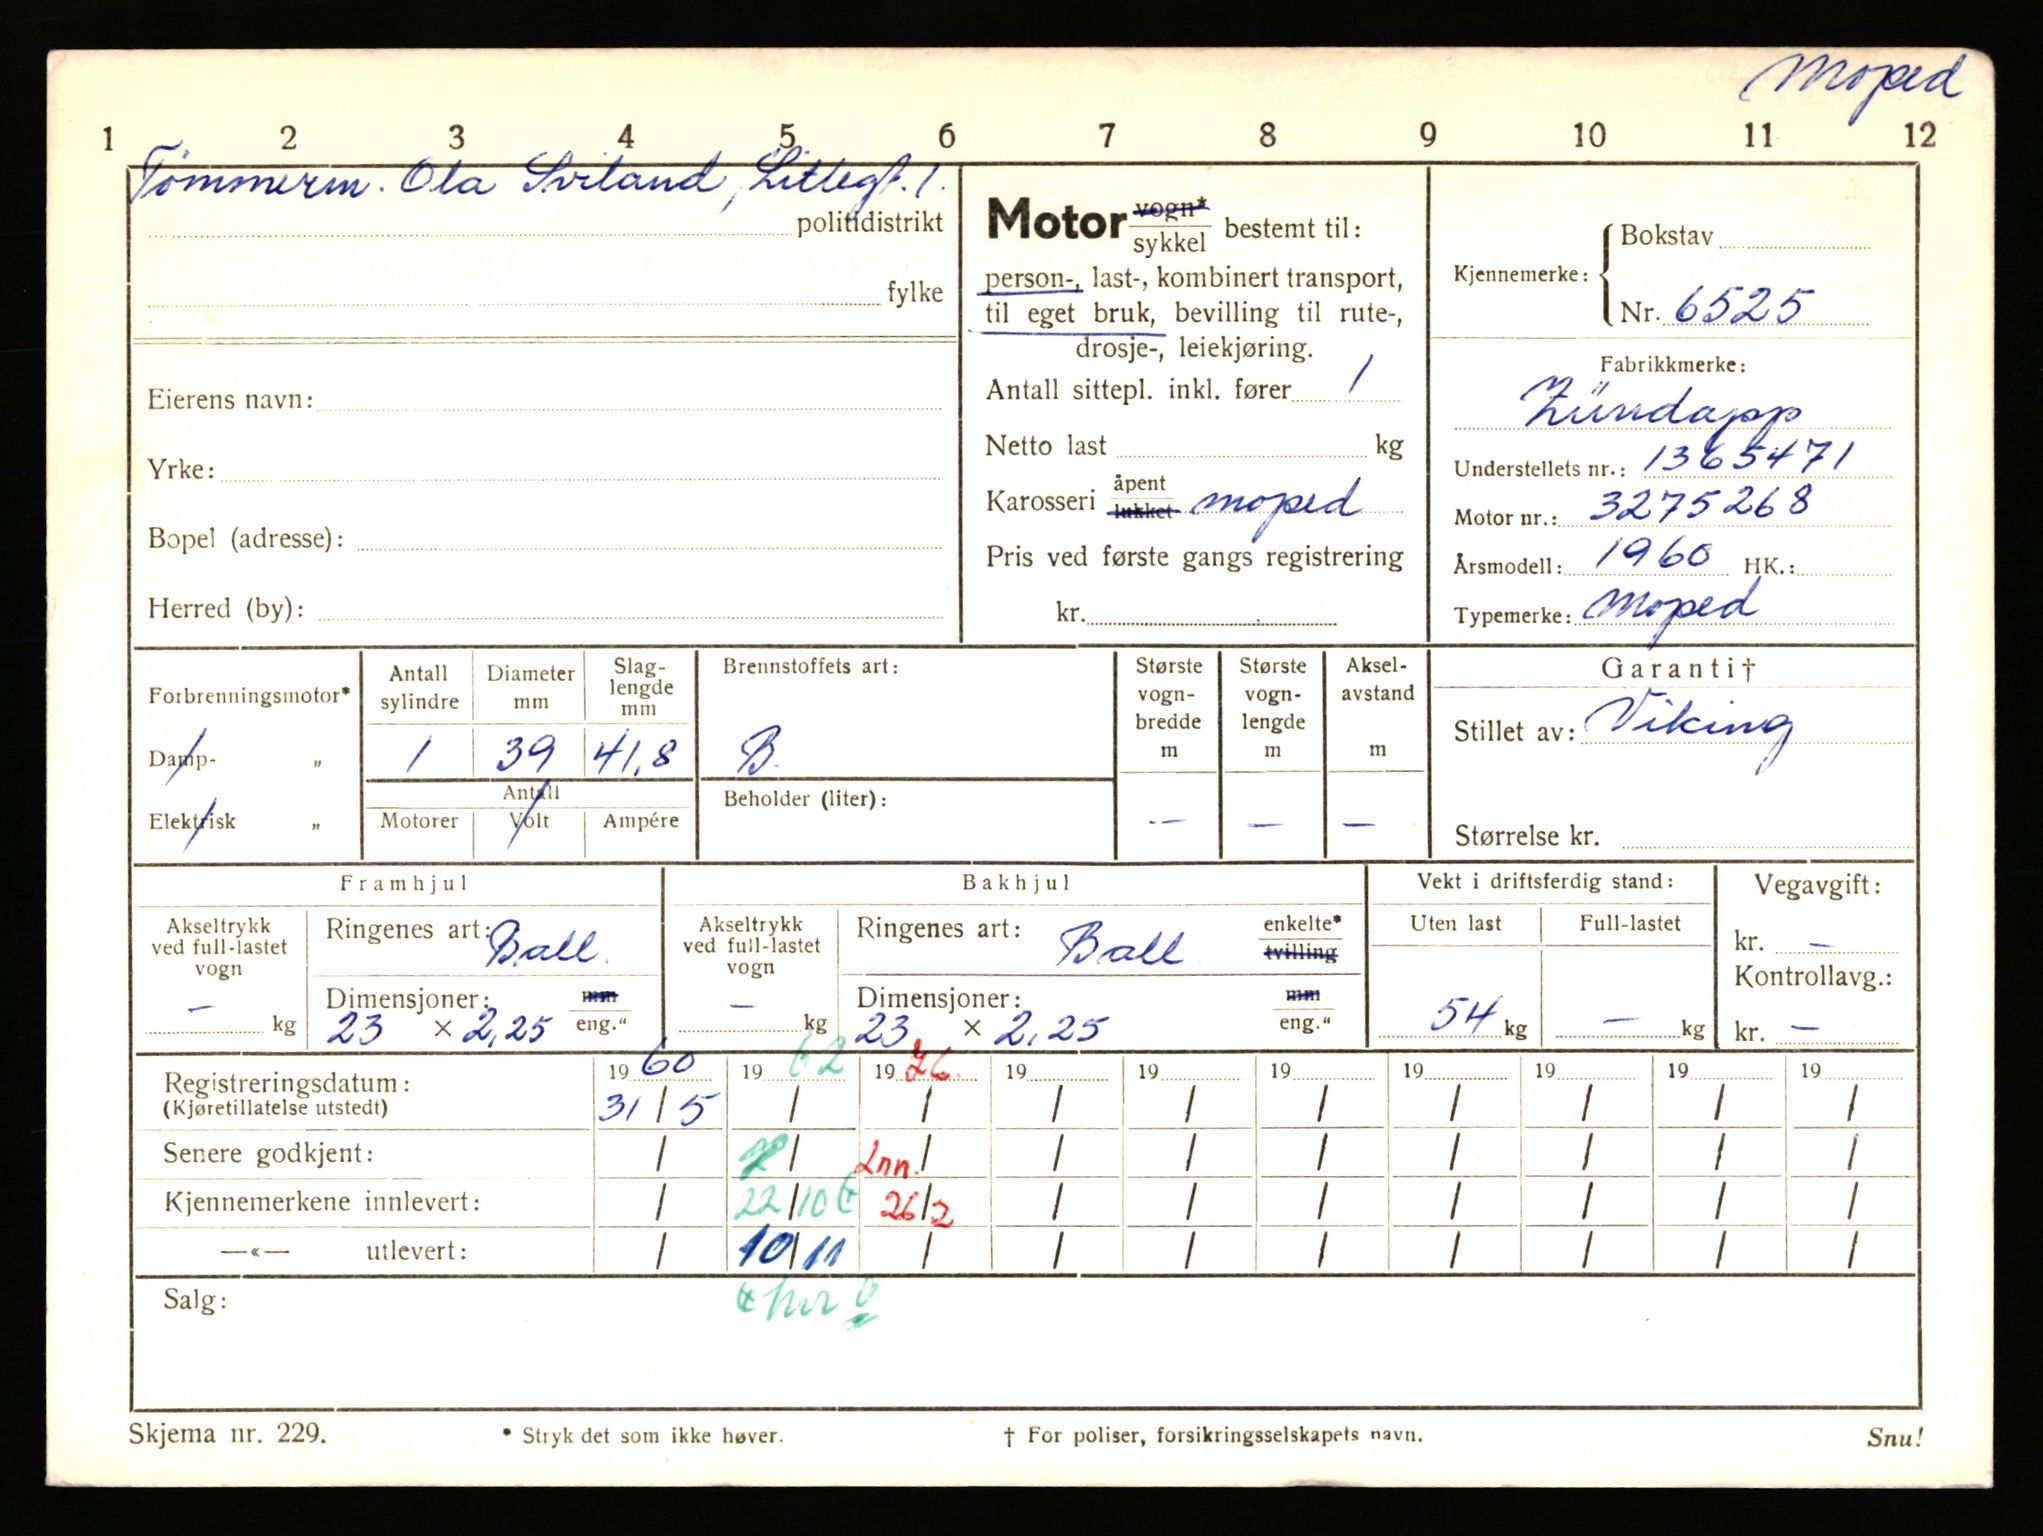Click the 'Senere godkjent:' row label
Viewport: 2043px width, 1536px height.
click(x=268, y=1154)
